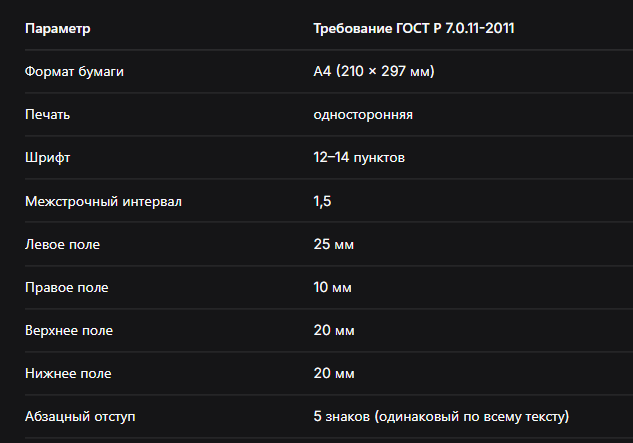This screenshot has width=633, height=443.
Task: Click the 'односторонняя' cell value
Action: click(363, 115)
